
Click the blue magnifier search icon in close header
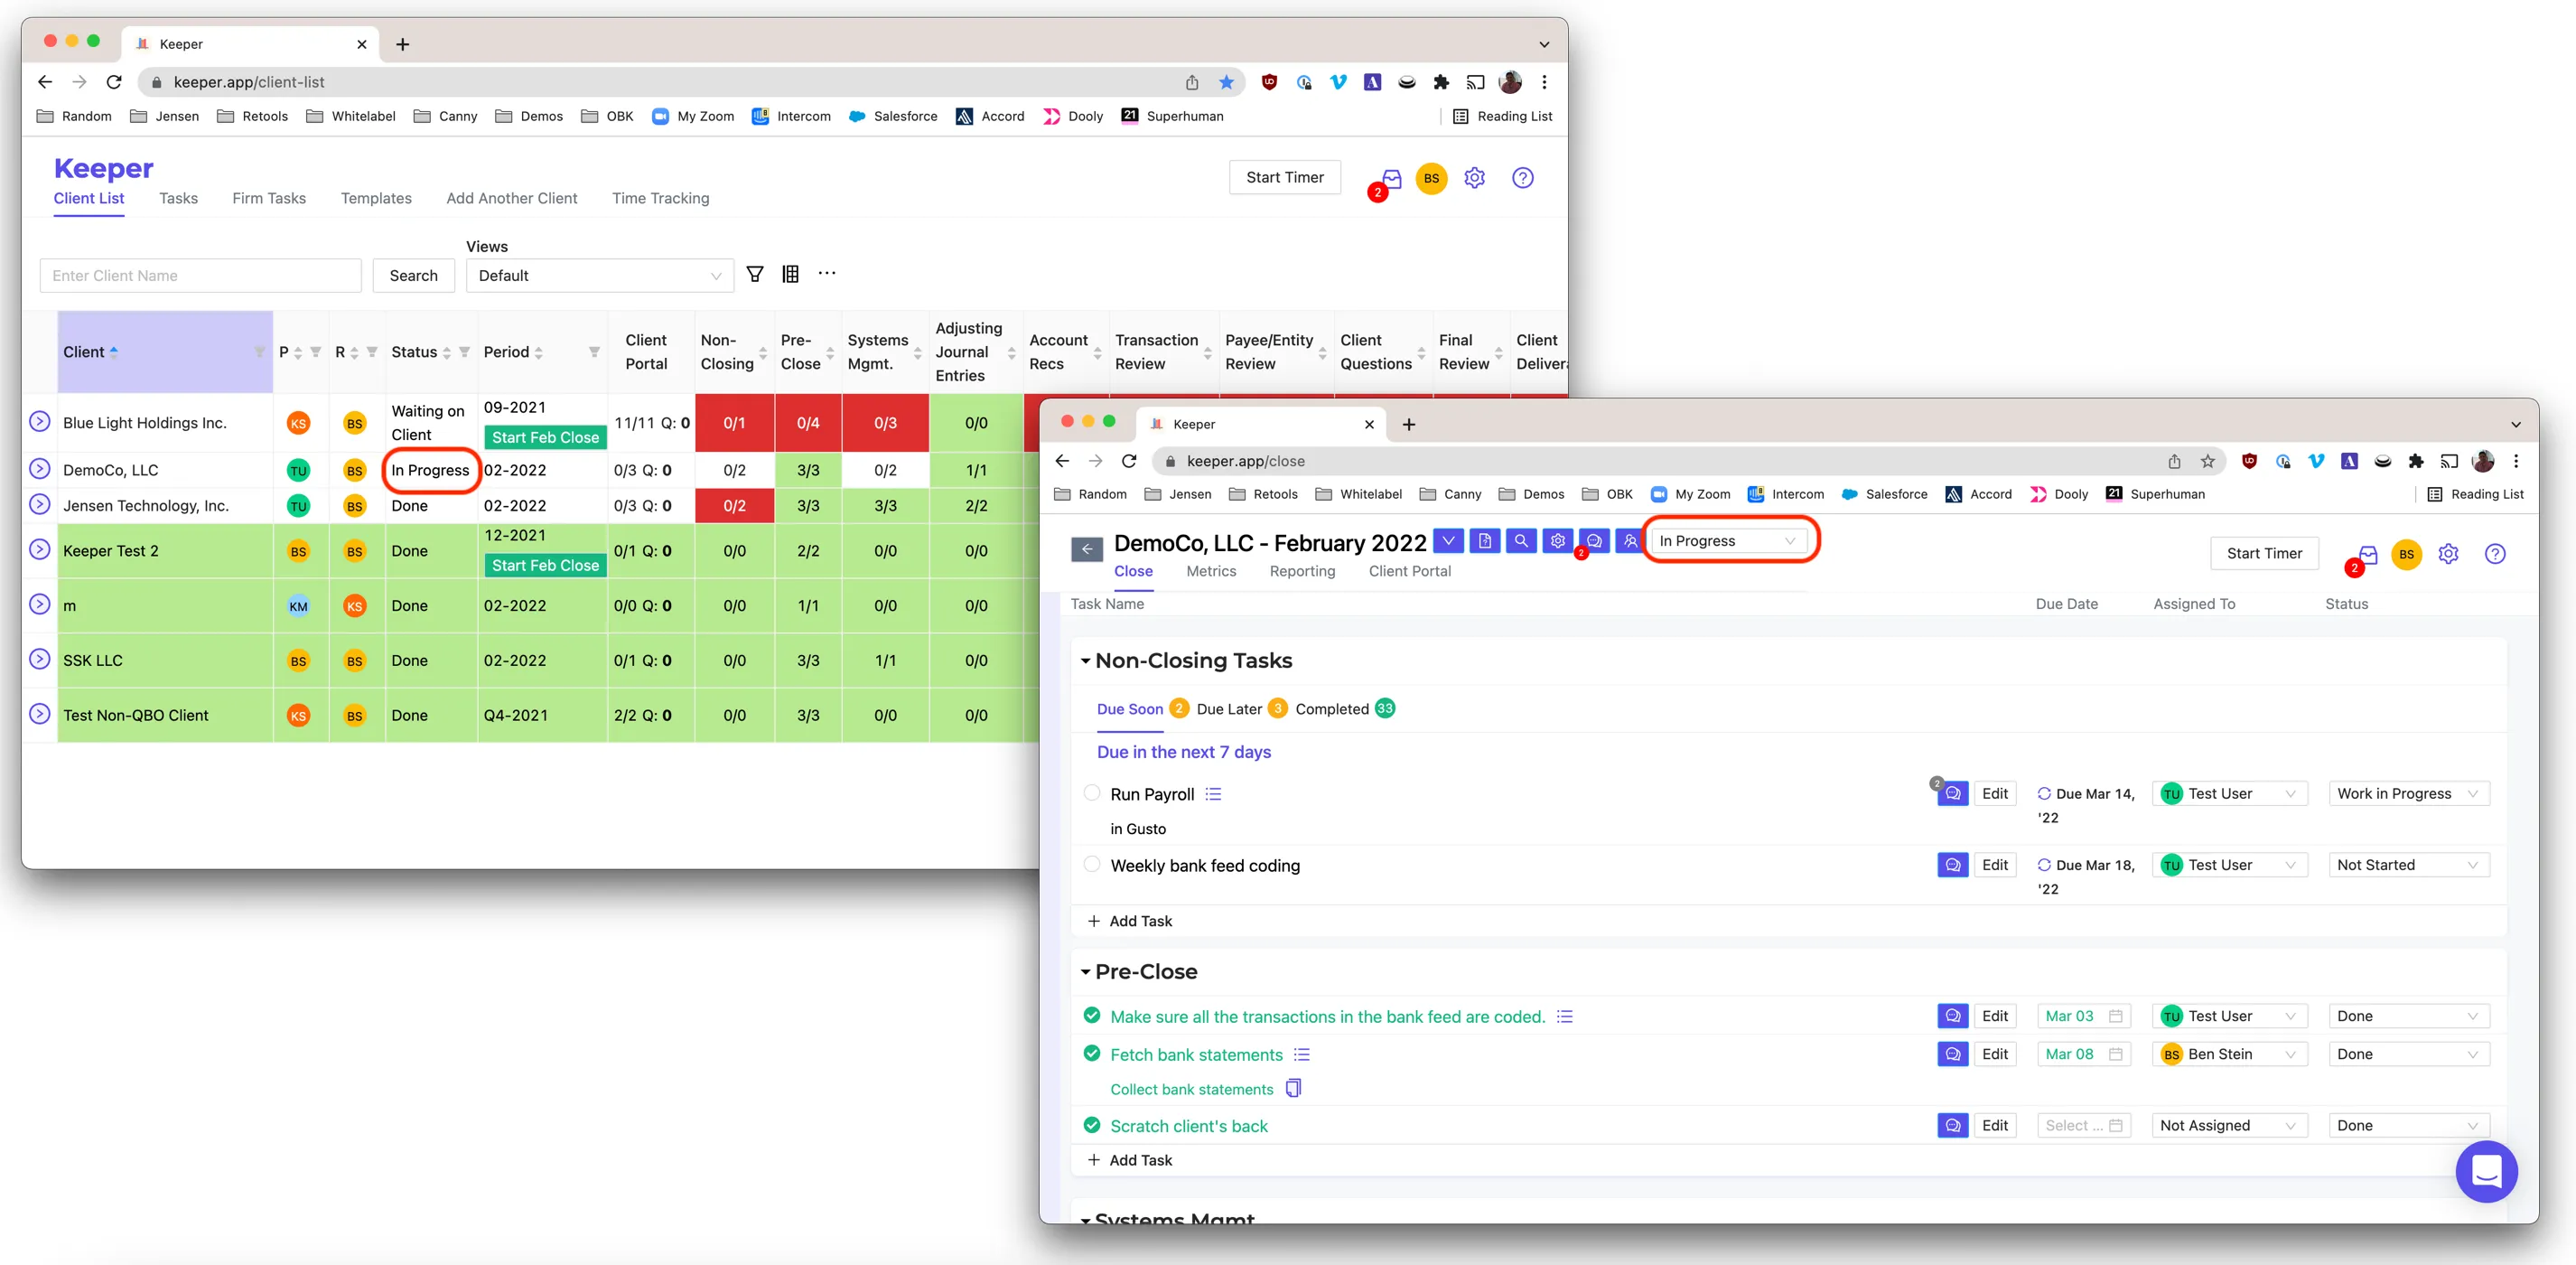pyautogui.click(x=1521, y=540)
